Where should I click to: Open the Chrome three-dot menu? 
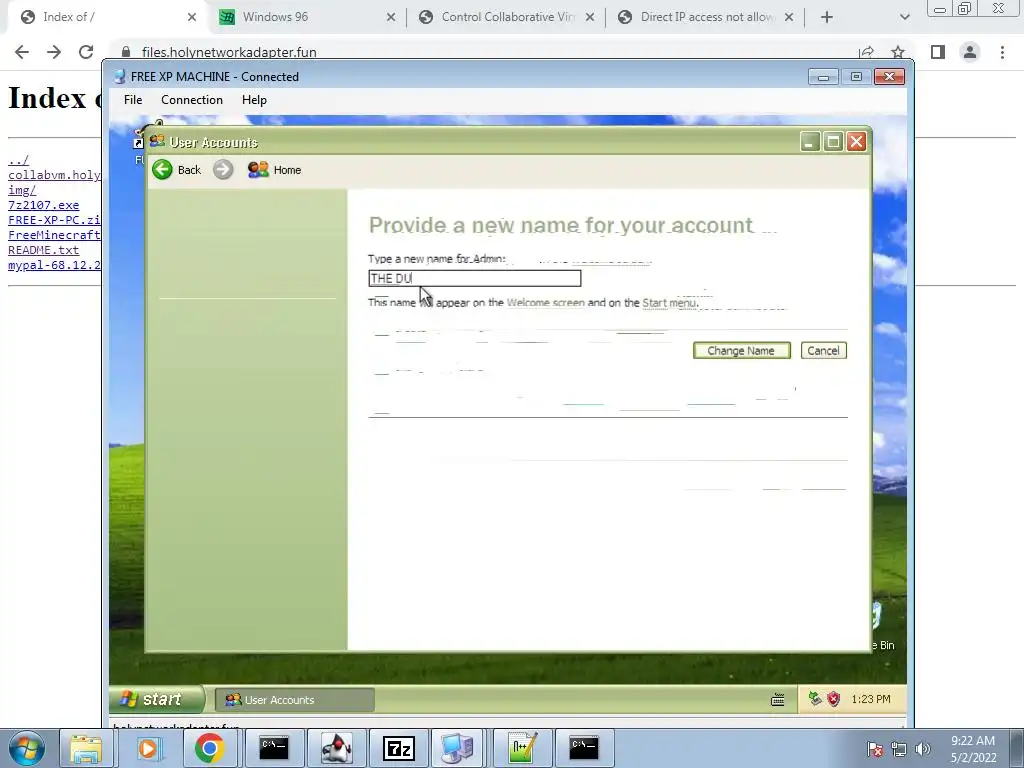[1002, 52]
